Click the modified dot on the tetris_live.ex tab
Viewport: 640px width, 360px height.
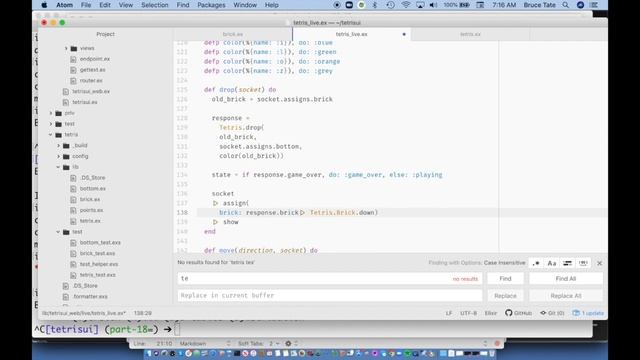(x=404, y=34)
